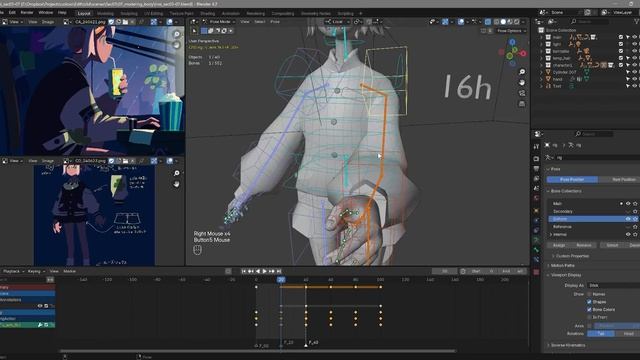Open the View Layer properties tab
Screen dimensions: 640x360
[x=536, y=179]
